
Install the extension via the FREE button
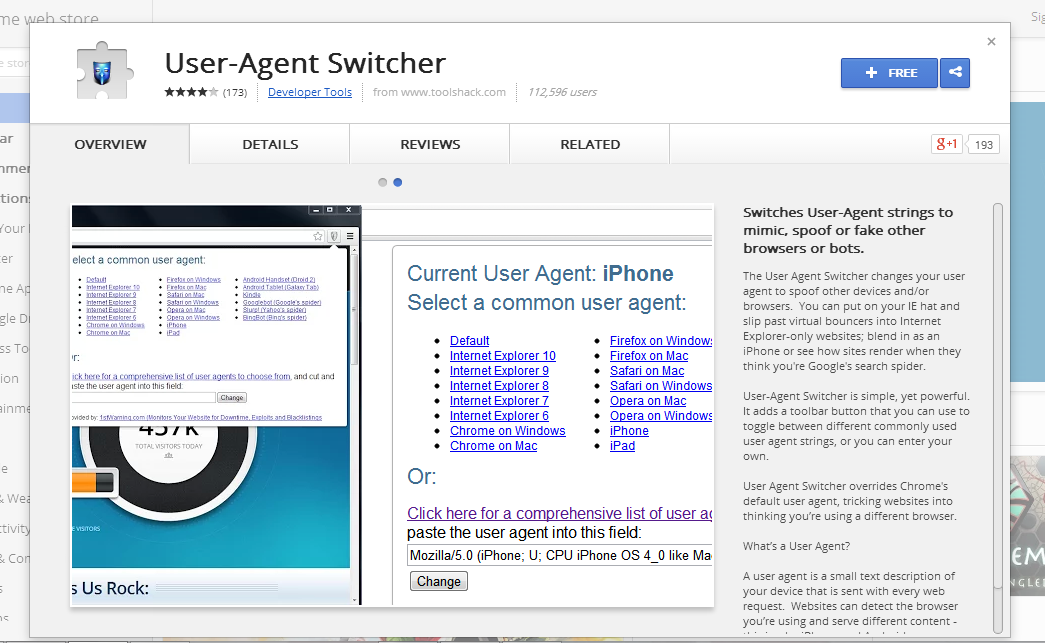[x=888, y=72]
